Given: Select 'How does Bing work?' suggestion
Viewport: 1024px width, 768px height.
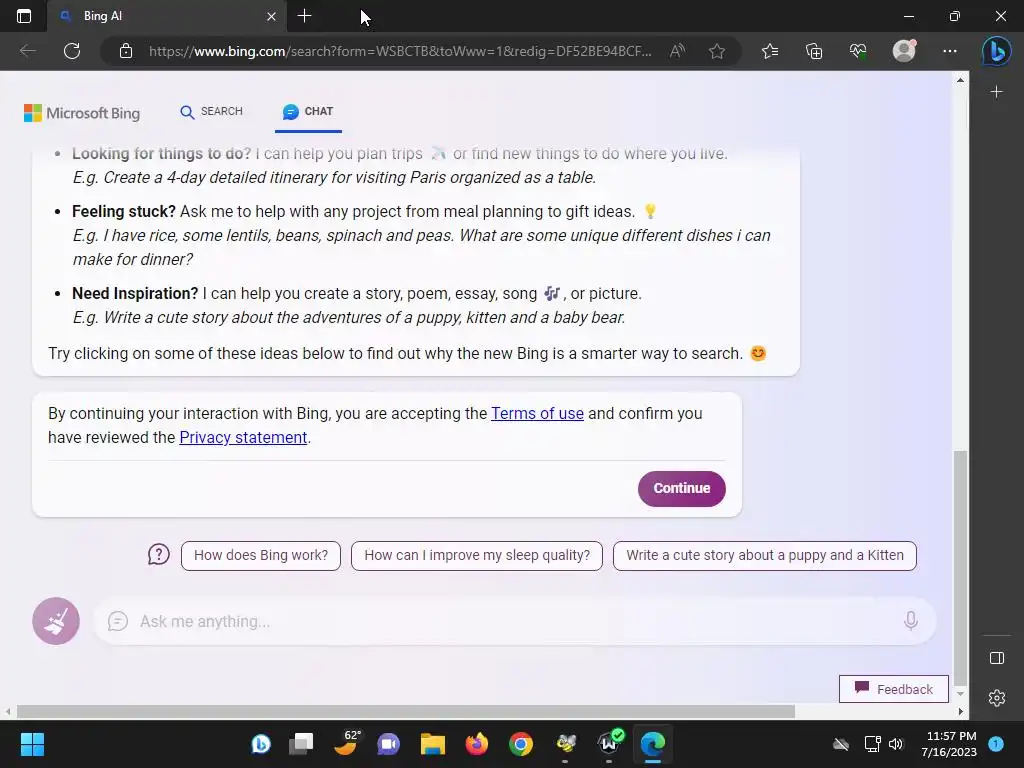Looking at the screenshot, I should pyautogui.click(x=261, y=556).
